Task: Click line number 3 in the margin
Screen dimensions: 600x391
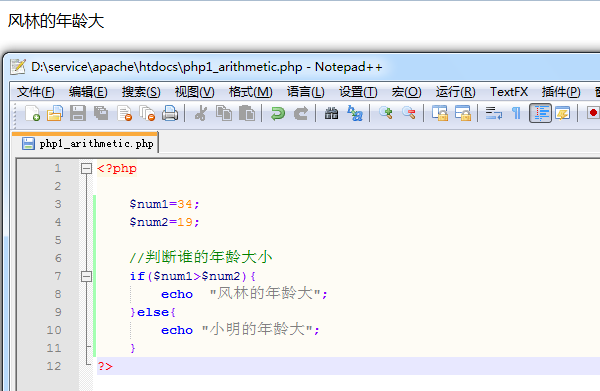Action: click(x=57, y=204)
